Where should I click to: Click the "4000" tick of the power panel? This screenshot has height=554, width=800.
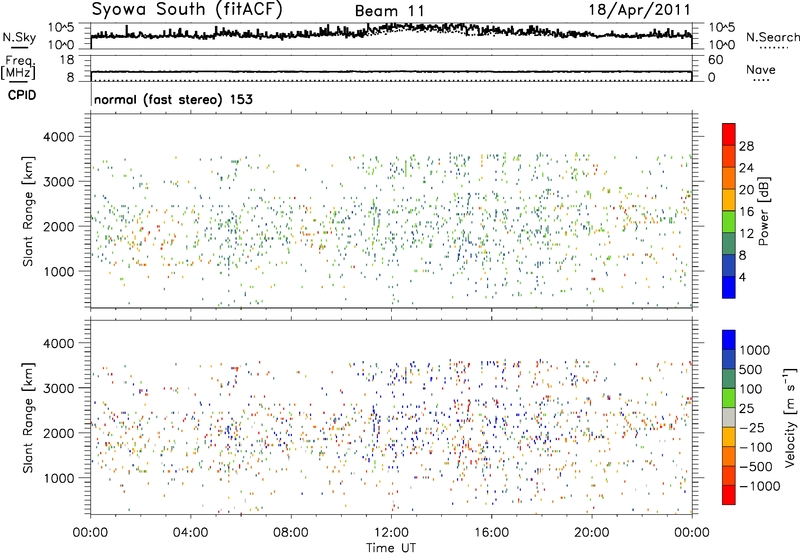[x=59, y=137]
